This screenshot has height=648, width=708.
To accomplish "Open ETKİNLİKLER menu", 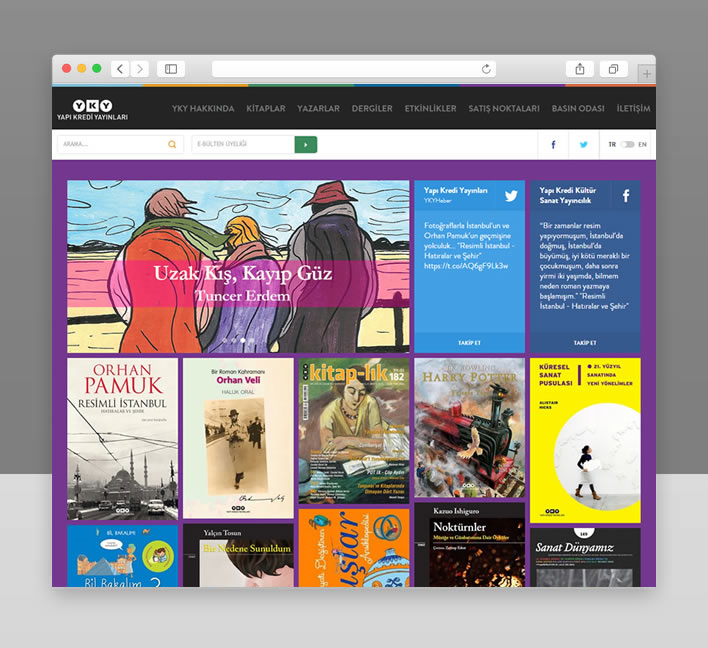I will pos(430,108).
